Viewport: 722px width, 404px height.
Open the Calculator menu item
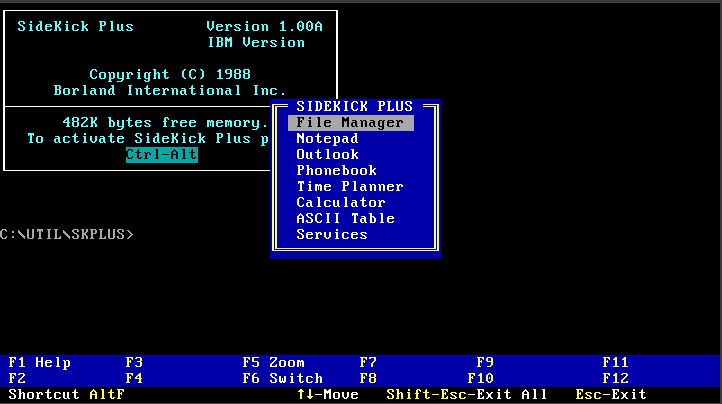[340, 203]
